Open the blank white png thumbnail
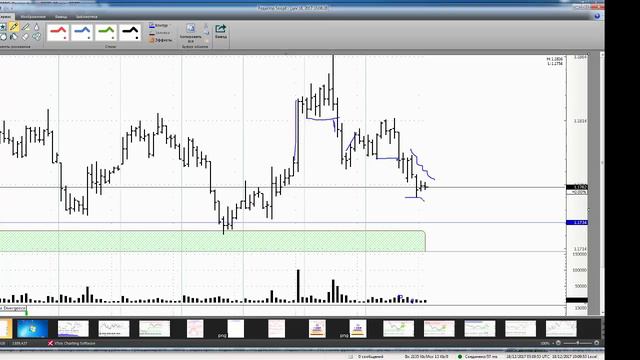This screenshot has width=640, height=360. pyautogui.click(x=236, y=329)
